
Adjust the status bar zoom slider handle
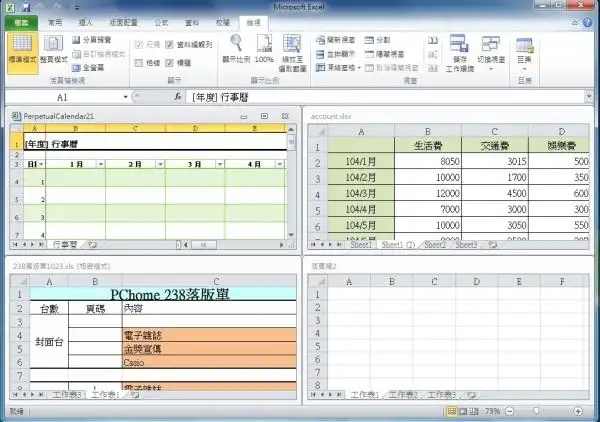pos(536,411)
